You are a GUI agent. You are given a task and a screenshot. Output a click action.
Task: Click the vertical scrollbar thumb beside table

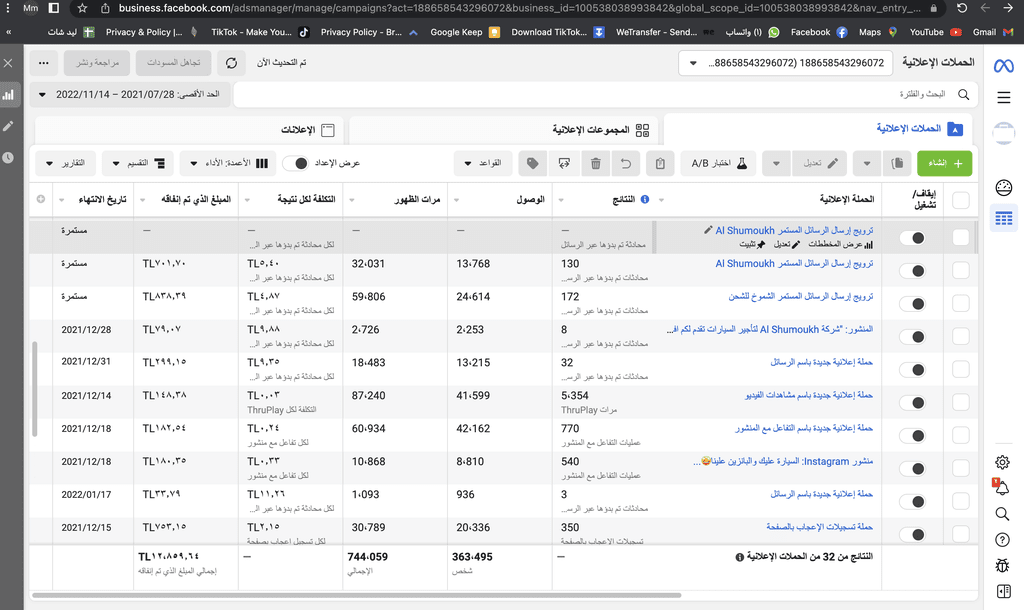[x=35, y=389]
